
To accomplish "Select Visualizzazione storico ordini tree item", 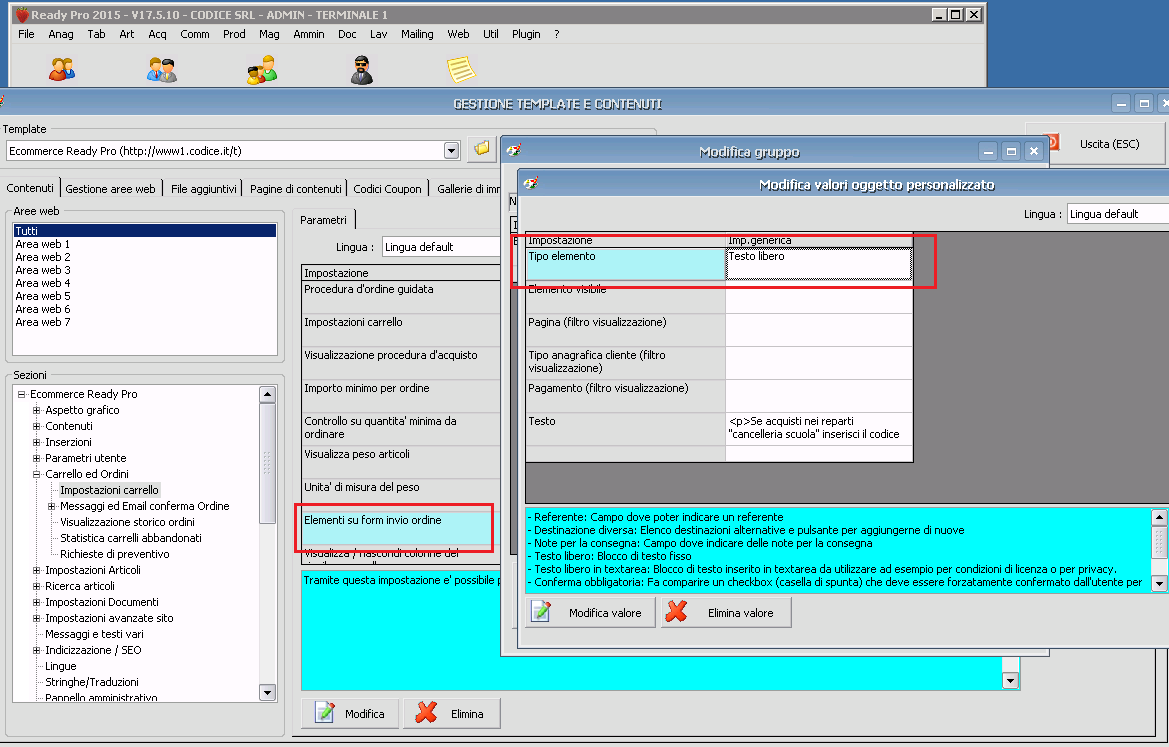I will (127, 522).
